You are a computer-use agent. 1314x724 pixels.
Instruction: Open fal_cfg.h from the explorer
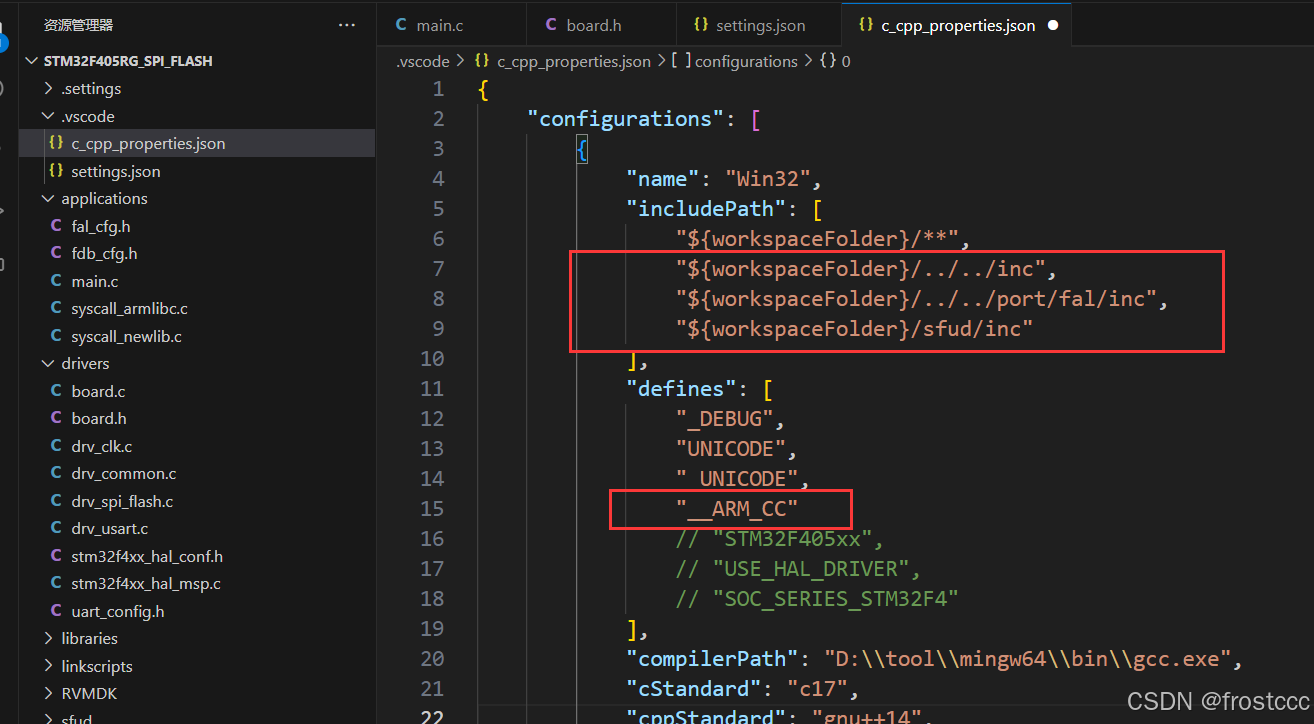[x=103, y=225]
